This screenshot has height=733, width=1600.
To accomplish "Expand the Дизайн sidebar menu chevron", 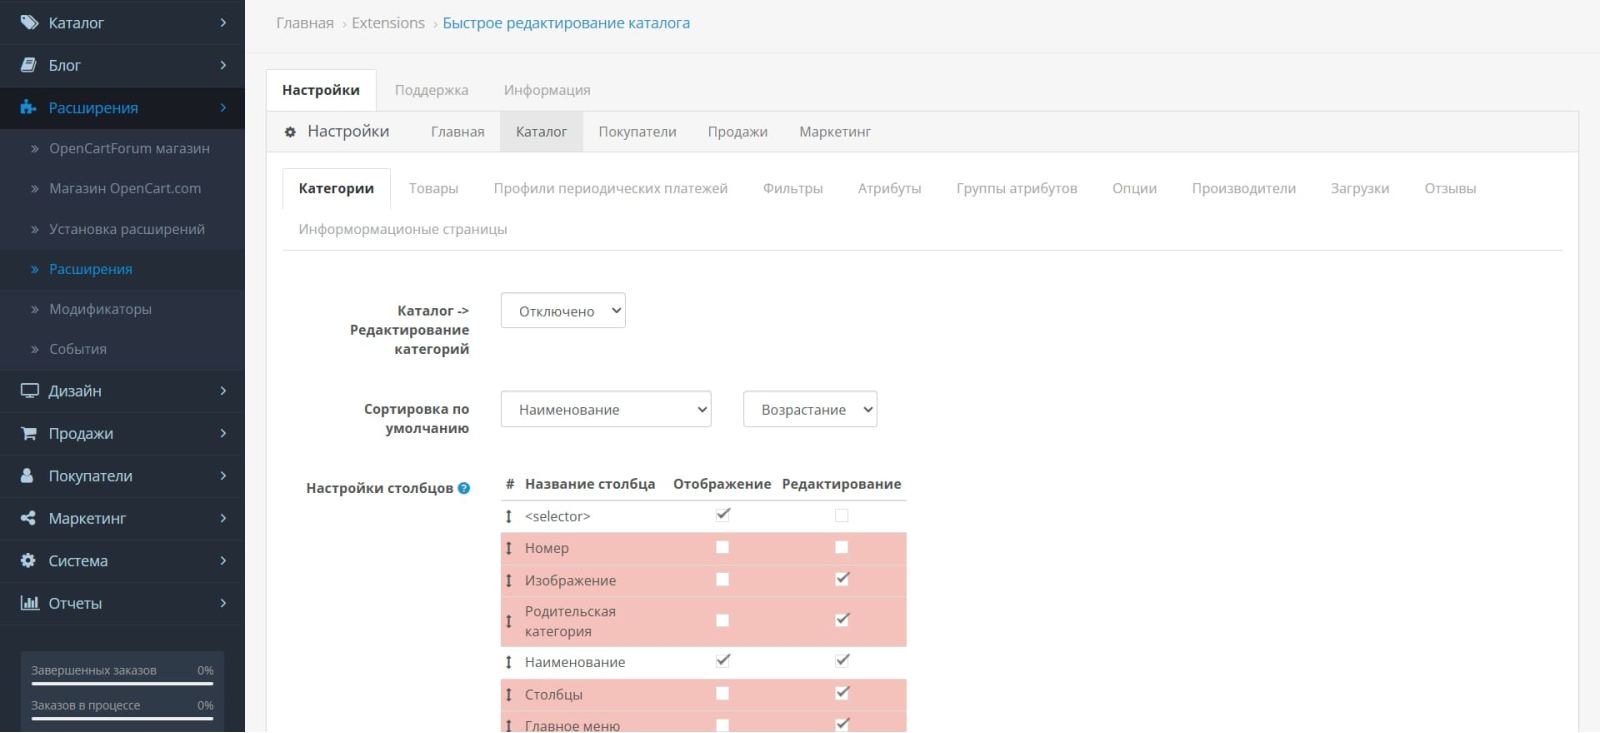I will point(223,391).
